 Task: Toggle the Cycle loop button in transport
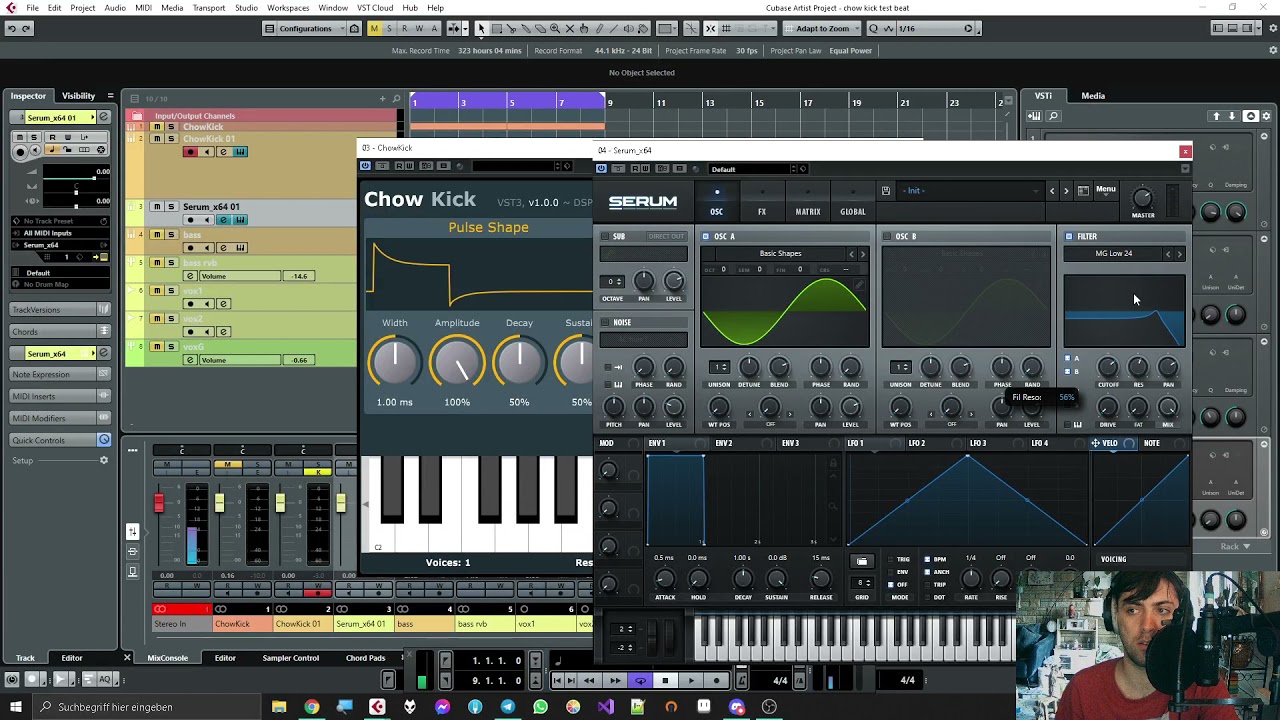[x=640, y=681]
